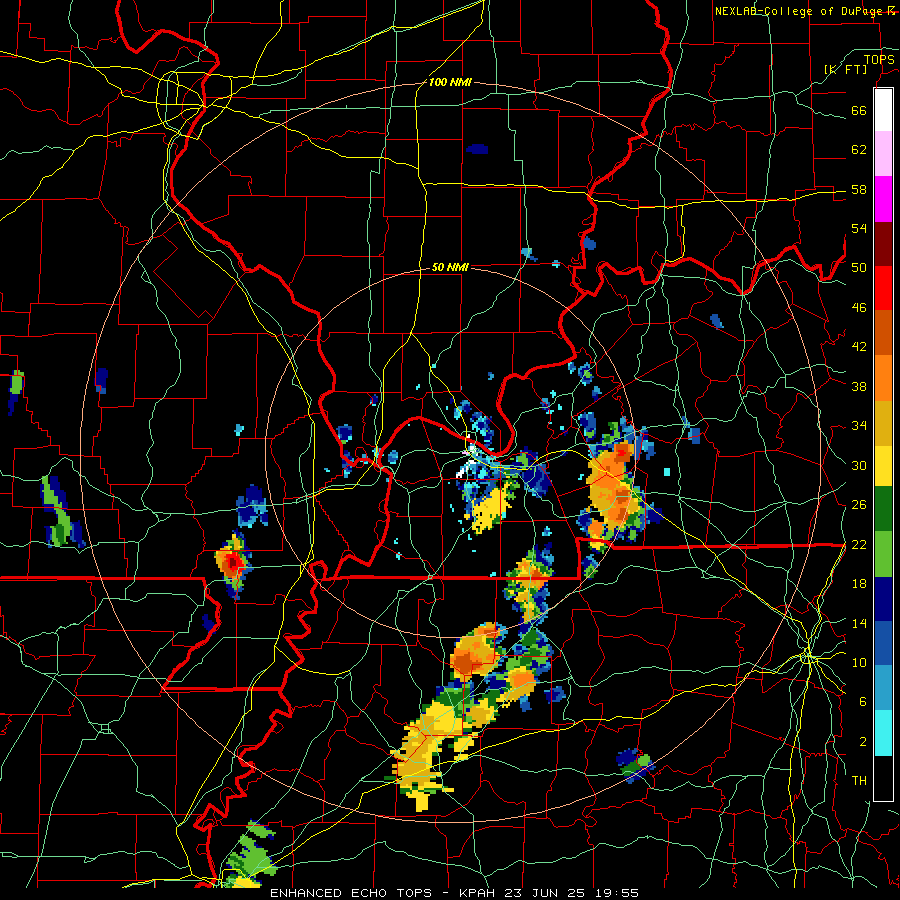Click the dark orange legend swatch
Image resolution: width=900 pixels, height=900 pixels.
[883, 332]
